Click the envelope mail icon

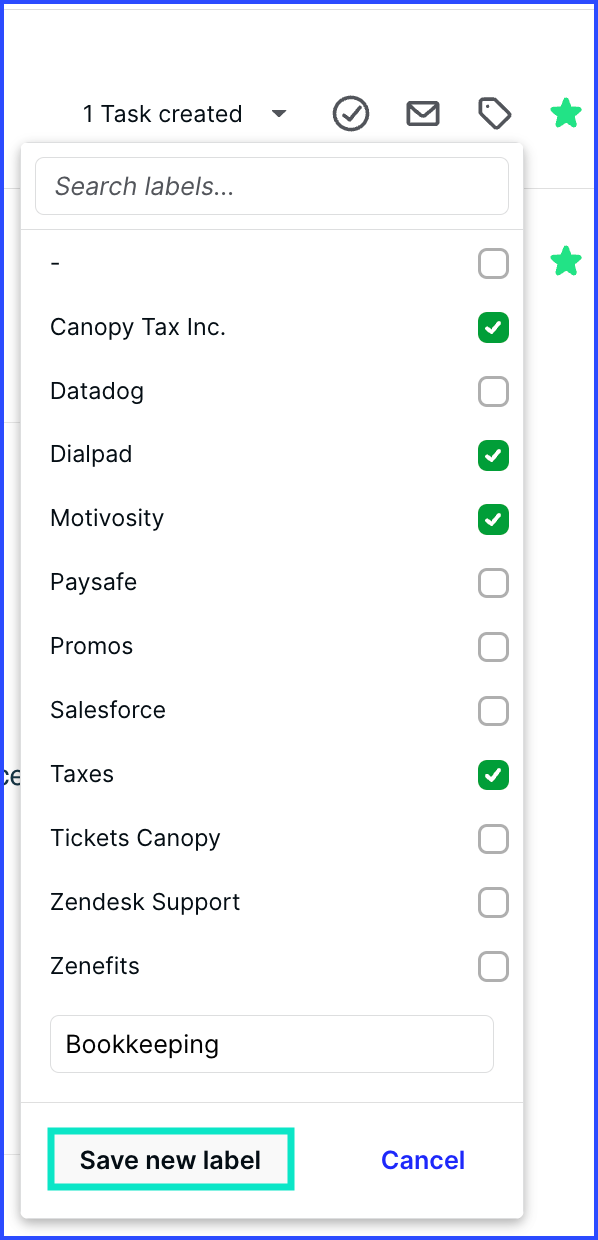423,114
